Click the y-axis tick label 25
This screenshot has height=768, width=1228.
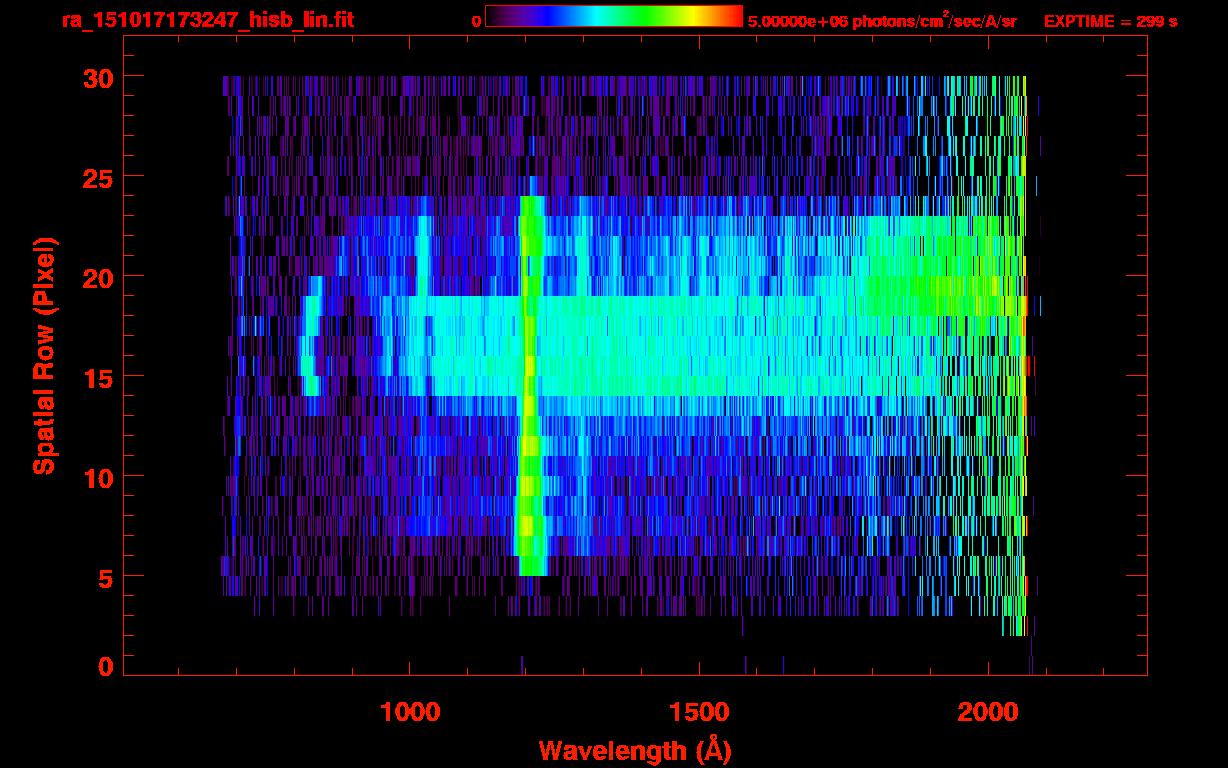(x=97, y=177)
